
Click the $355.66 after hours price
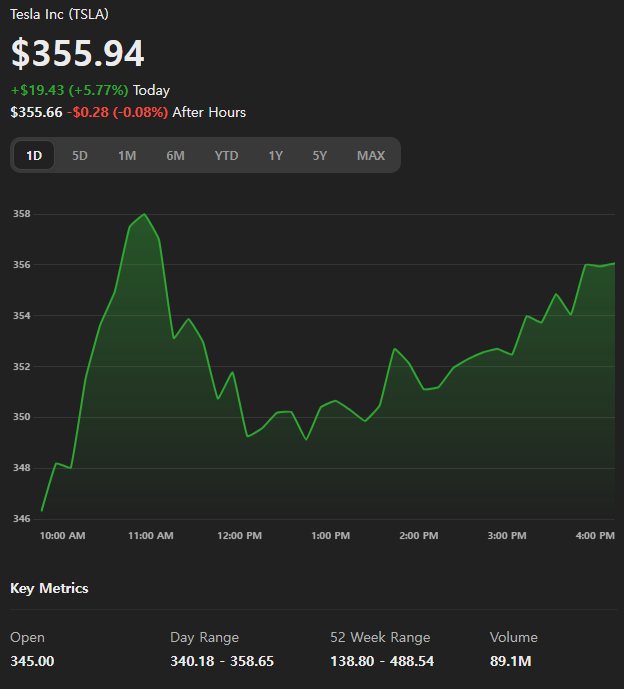coord(36,112)
